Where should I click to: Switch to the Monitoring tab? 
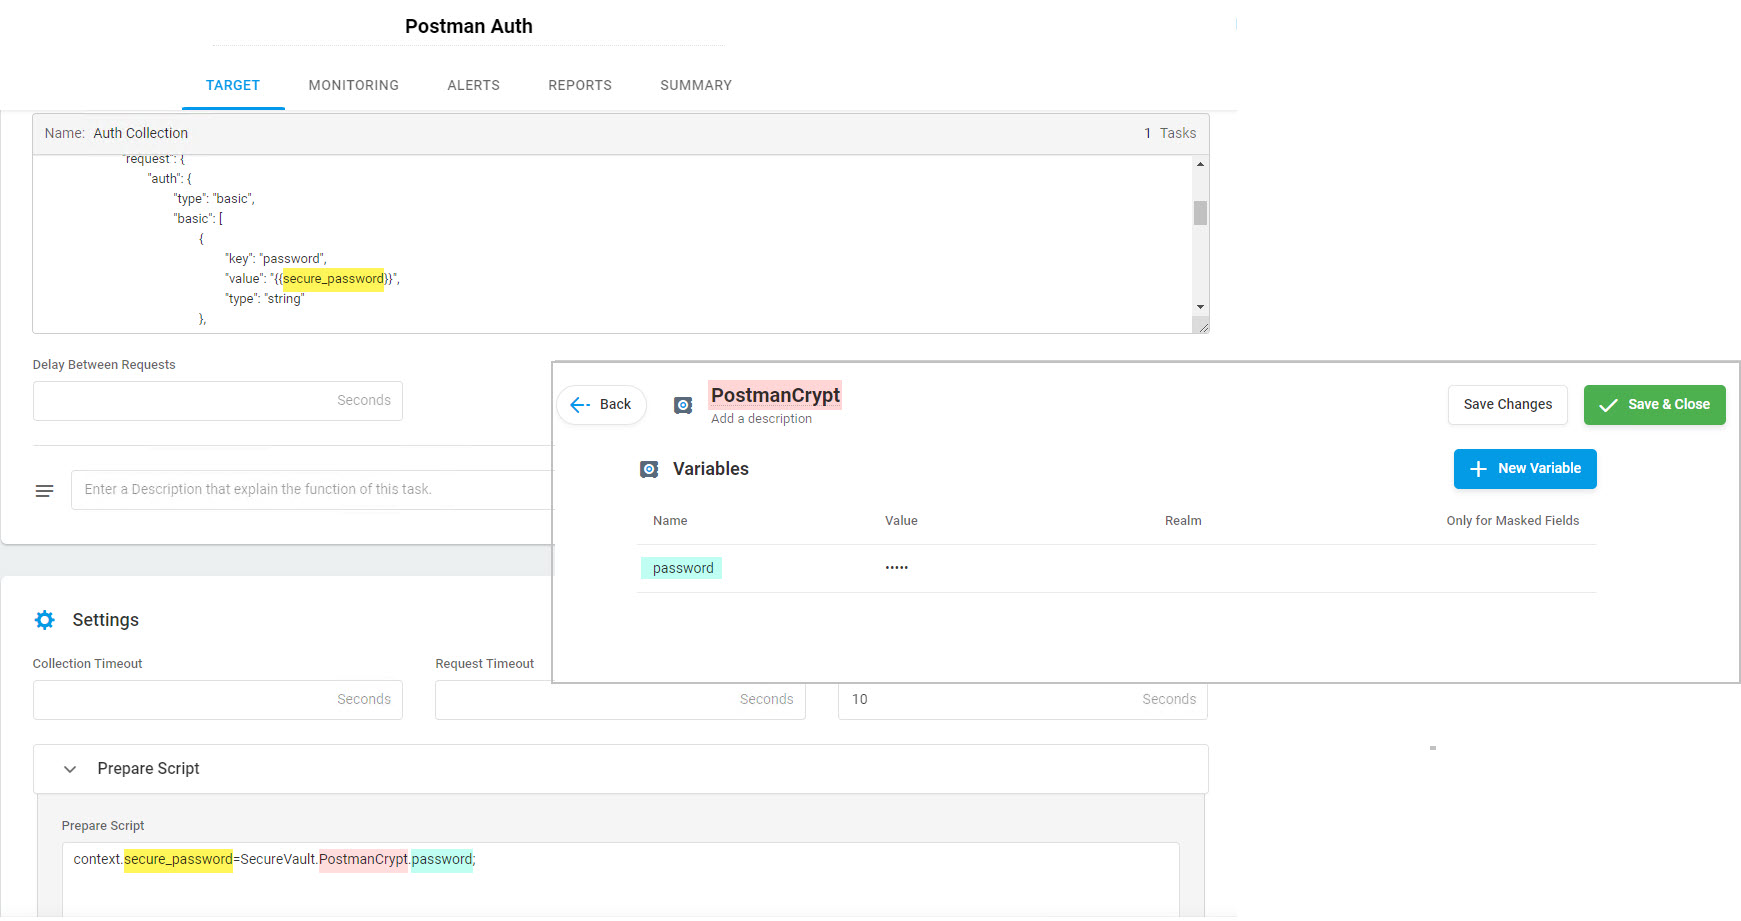tap(353, 85)
